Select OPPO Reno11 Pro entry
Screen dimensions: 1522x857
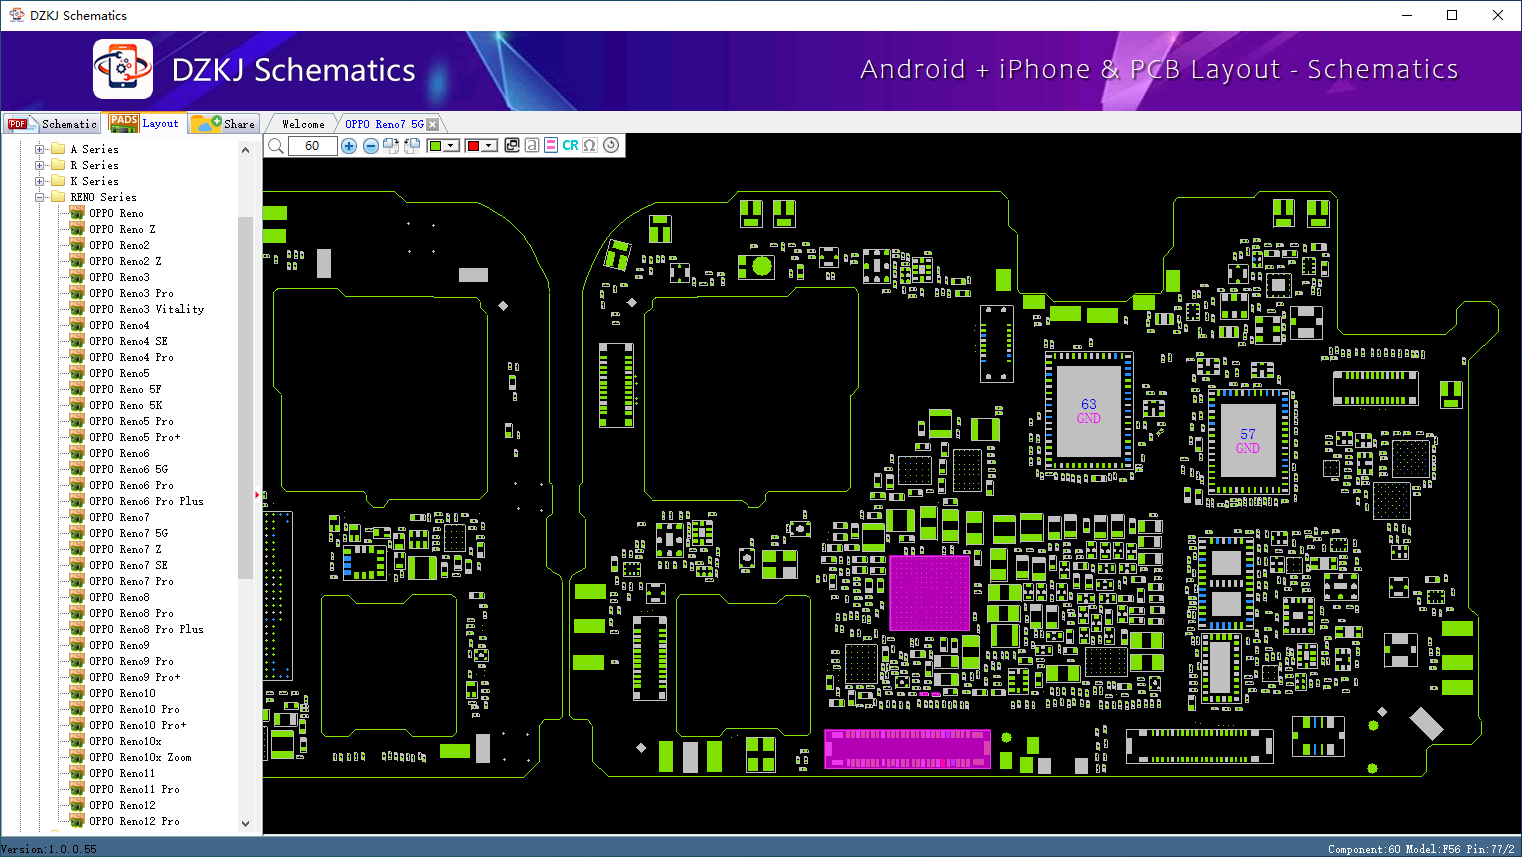pyautogui.click(x=134, y=789)
